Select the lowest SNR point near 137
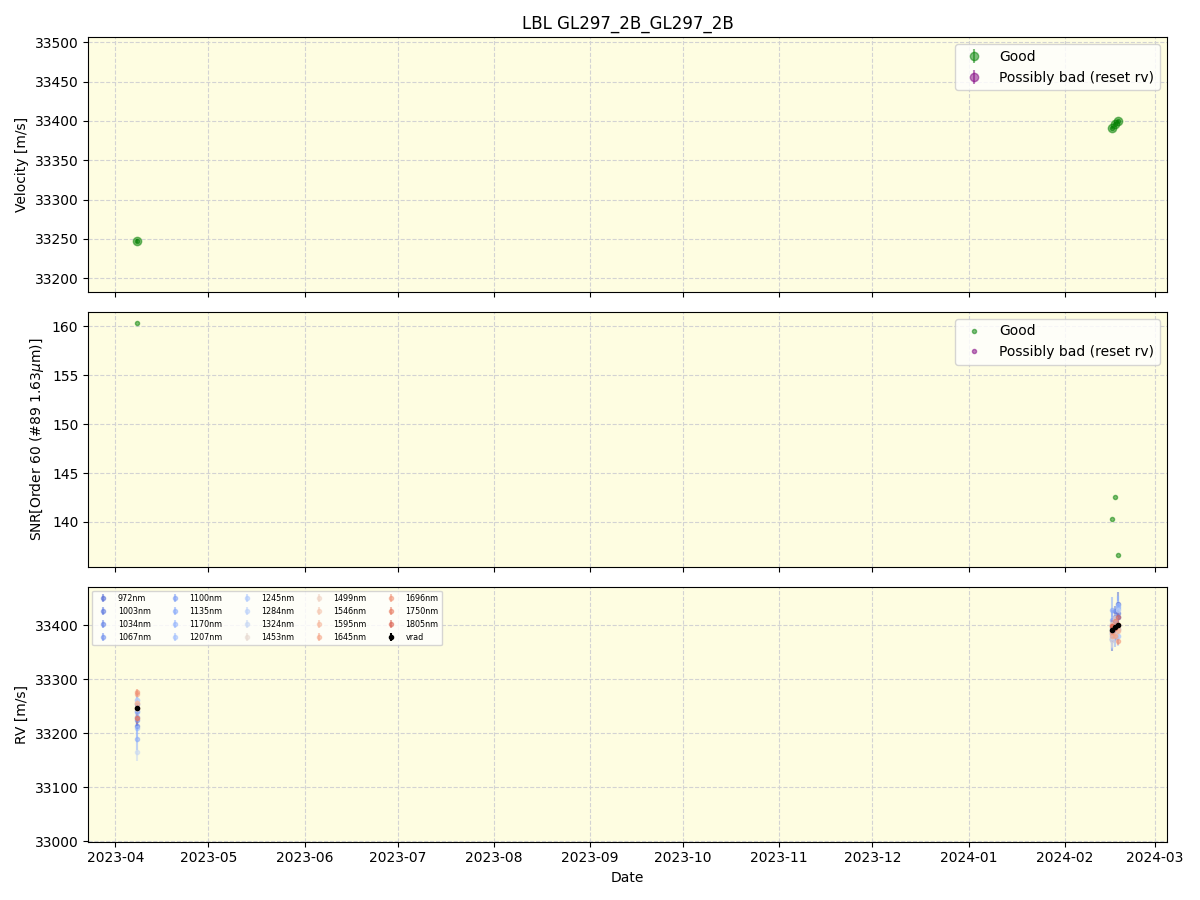Viewport: 1200px width, 900px height. click(1118, 555)
